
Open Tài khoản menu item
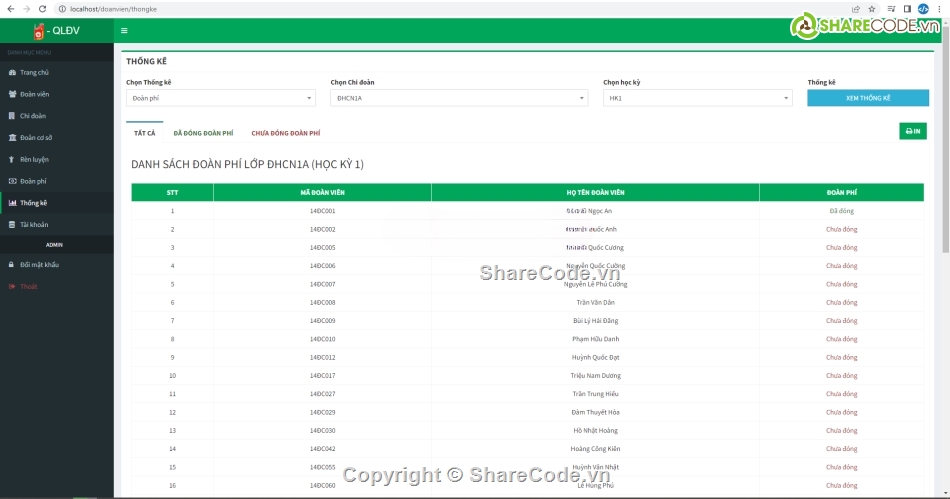tap(57, 225)
